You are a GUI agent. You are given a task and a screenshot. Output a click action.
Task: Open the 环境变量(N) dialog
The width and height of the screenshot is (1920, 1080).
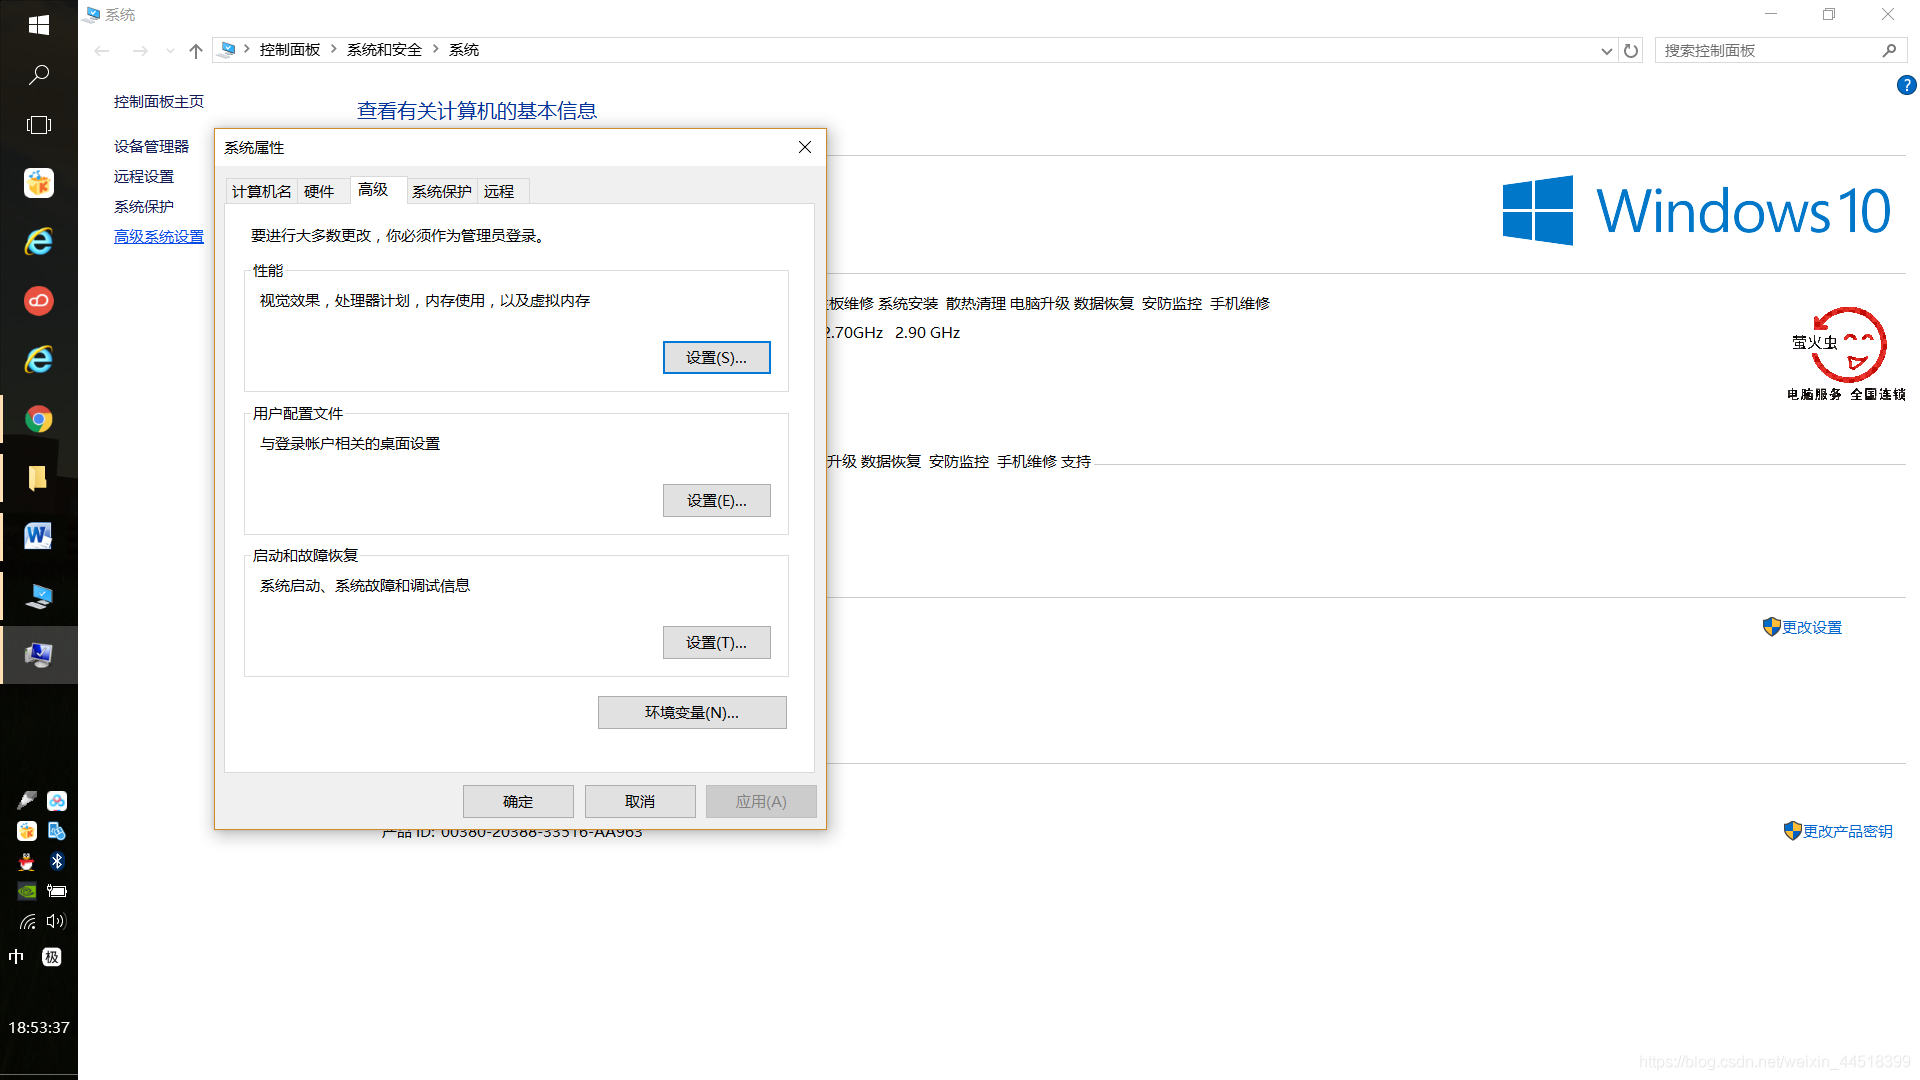click(692, 713)
